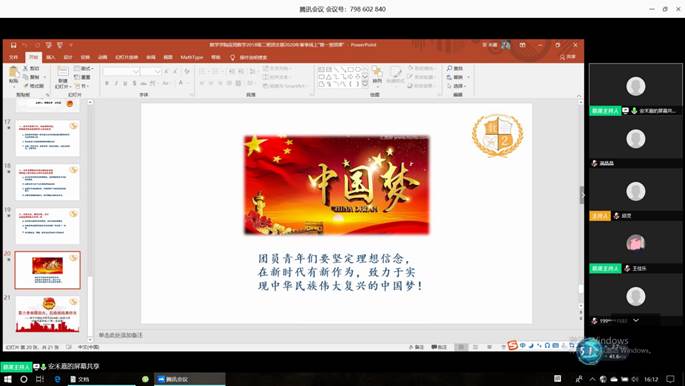Open the font name dropdown box
The image size is (685, 386).
(x=121, y=71)
